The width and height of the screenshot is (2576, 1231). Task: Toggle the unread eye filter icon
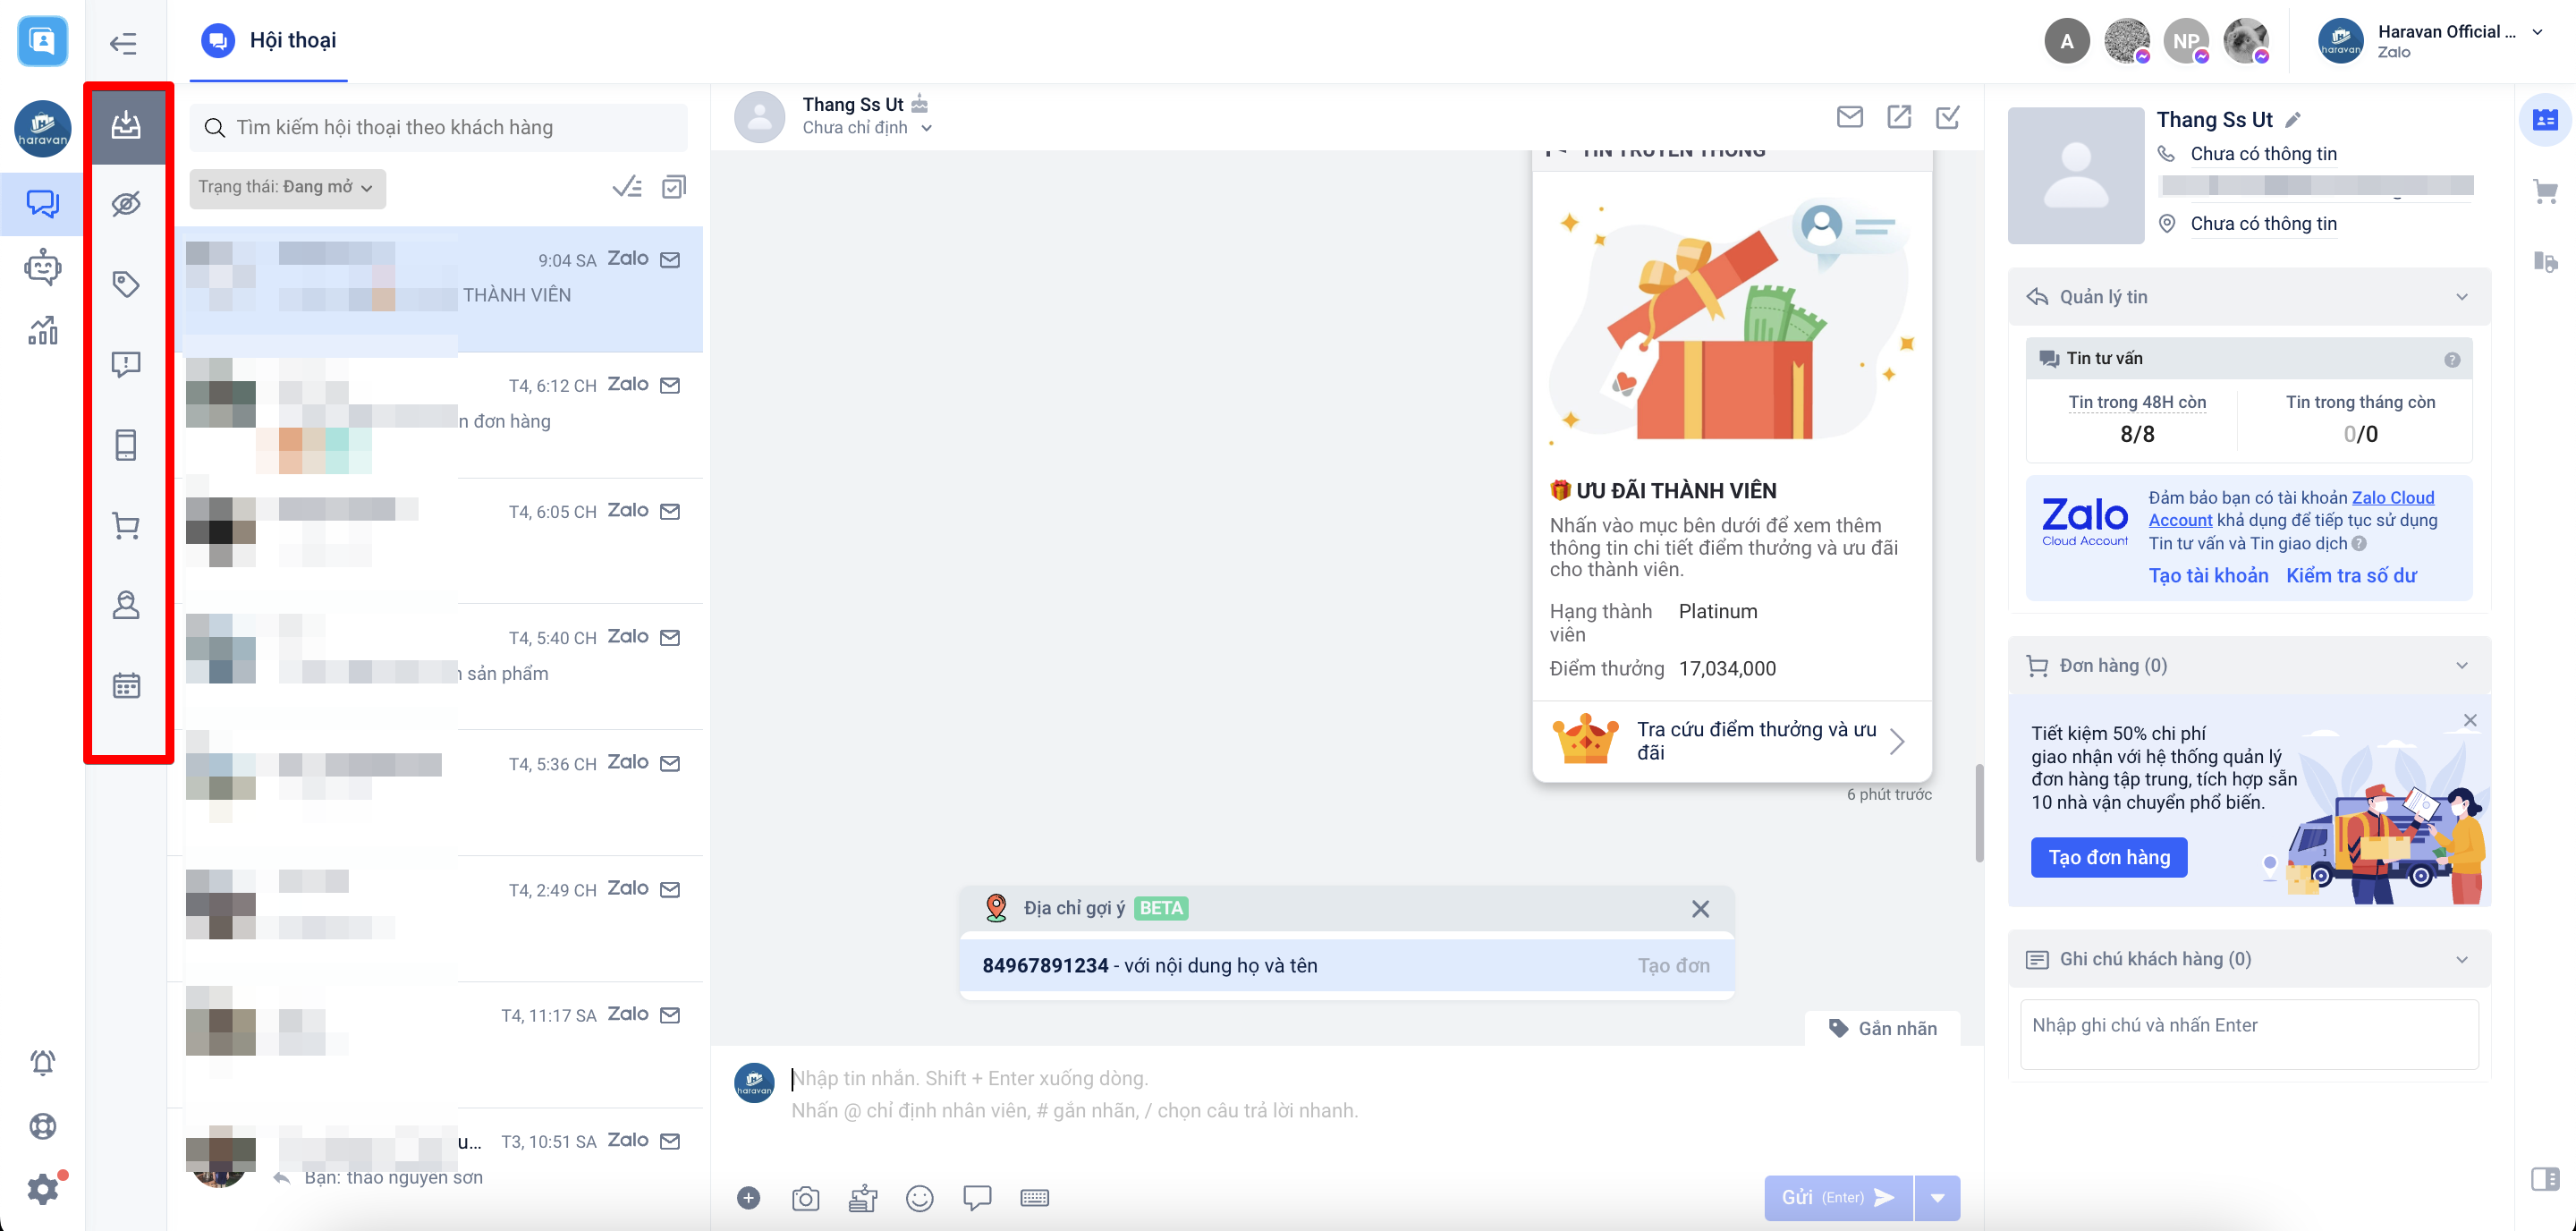pos(126,204)
